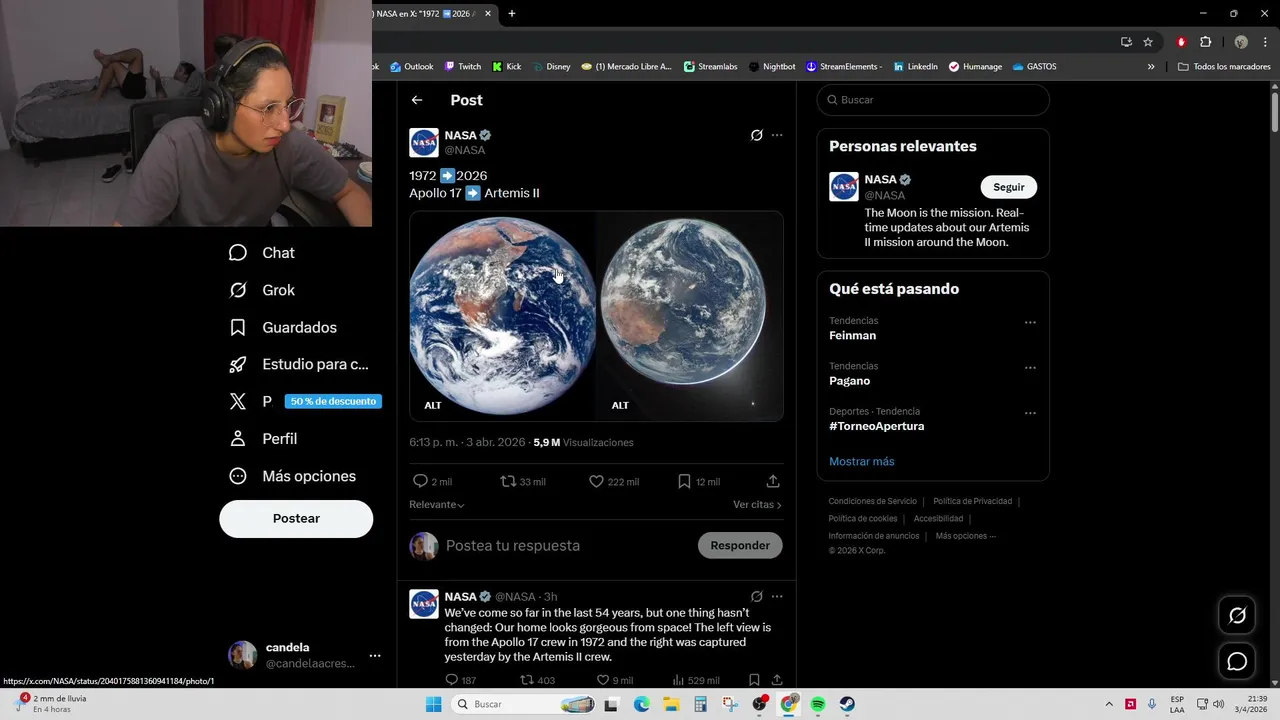Open Todos los marcadores folder
Screen dimensions: 1280x720
[1224, 67]
